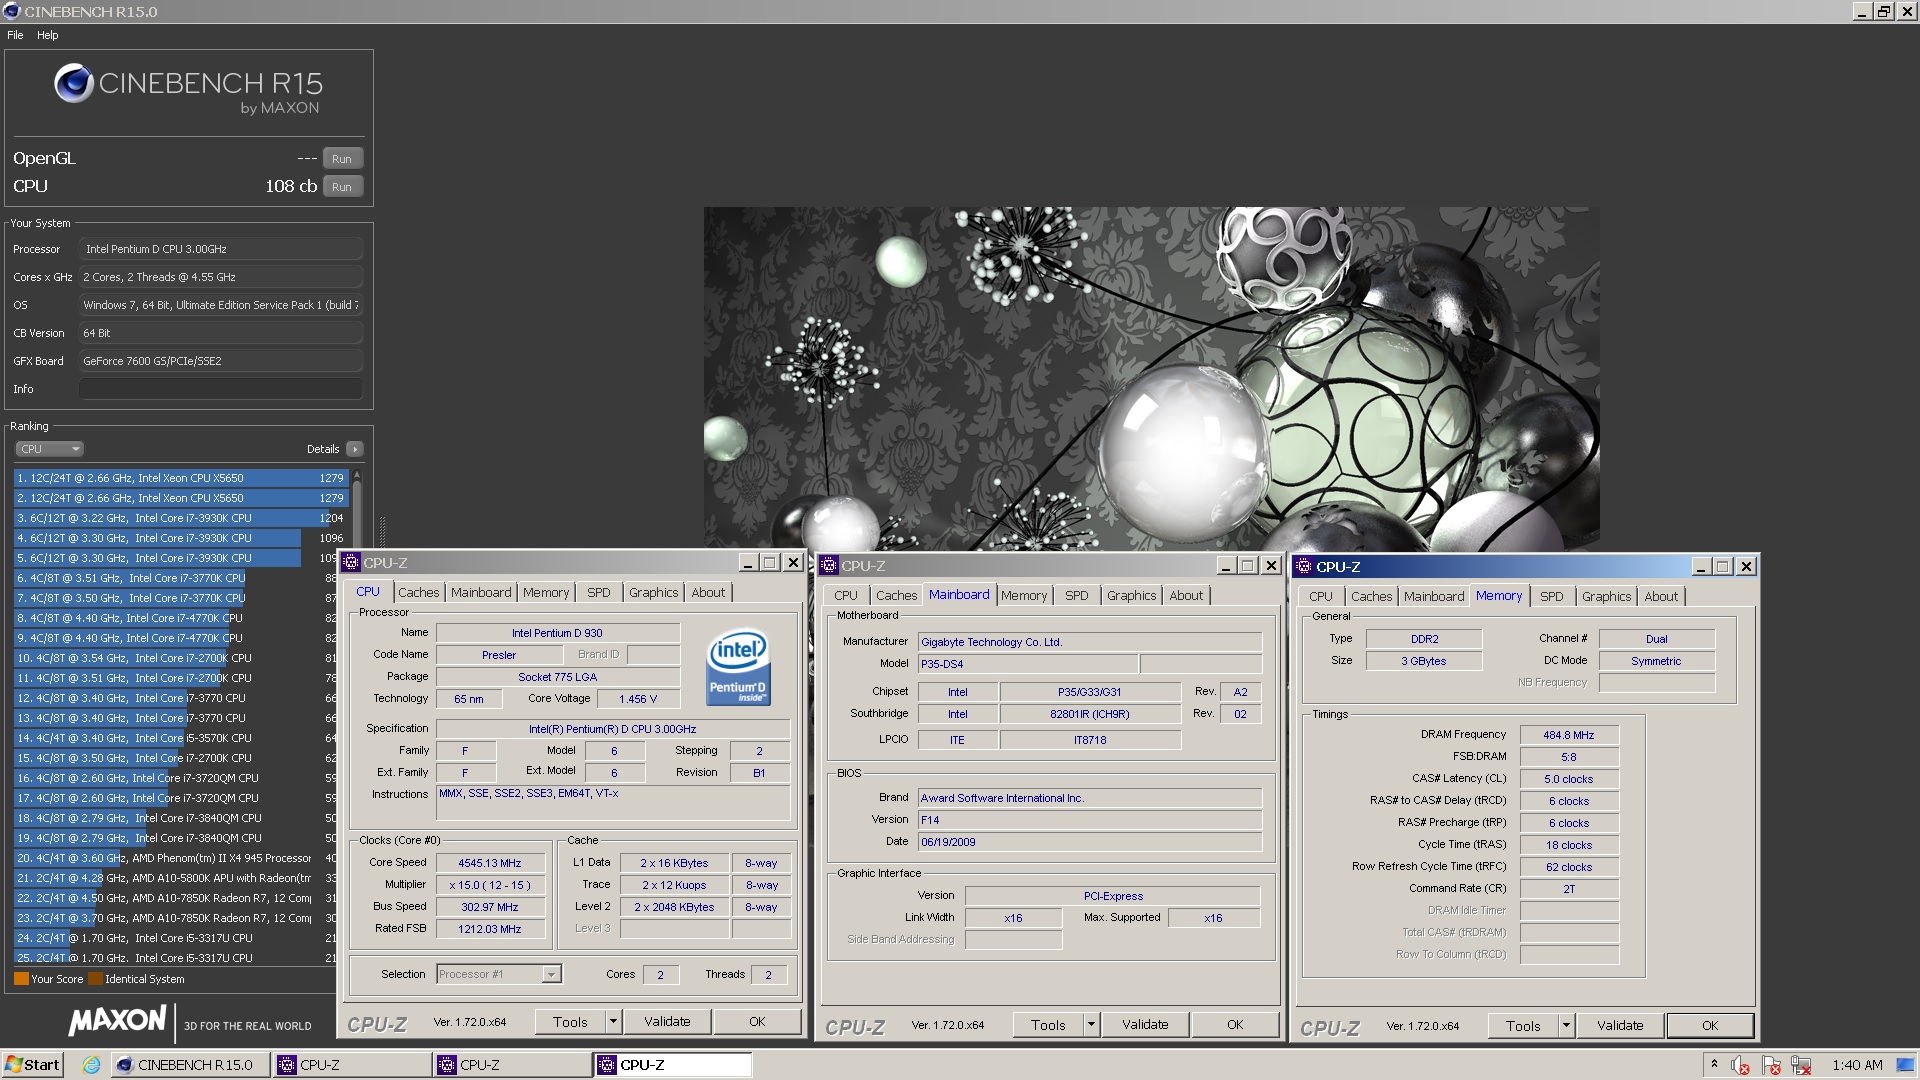Run the CPU benchmark
Viewport: 1920px width, 1080px height.
pyautogui.click(x=342, y=187)
